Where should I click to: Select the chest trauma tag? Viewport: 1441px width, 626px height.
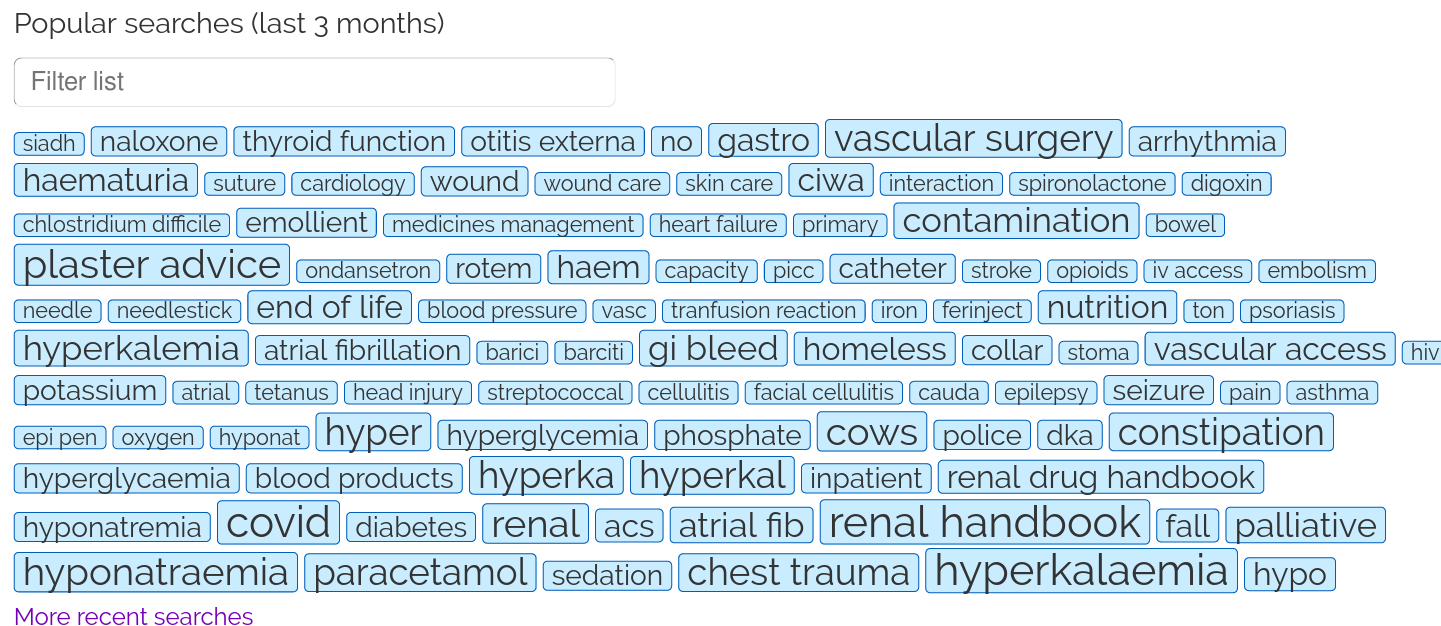point(798,573)
